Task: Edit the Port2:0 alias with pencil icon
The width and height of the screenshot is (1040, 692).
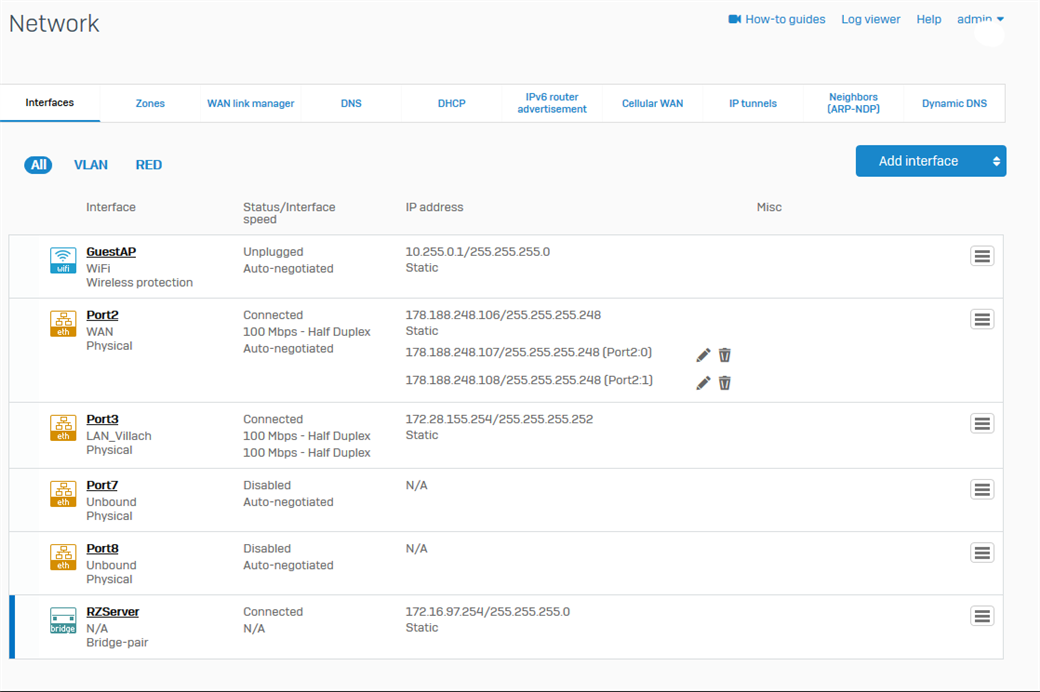Action: click(x=703, y=355)
